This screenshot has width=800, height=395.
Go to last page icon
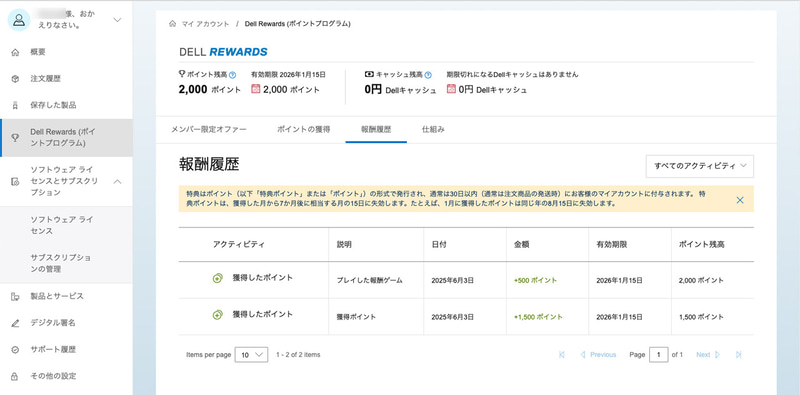tap(738, 355)
